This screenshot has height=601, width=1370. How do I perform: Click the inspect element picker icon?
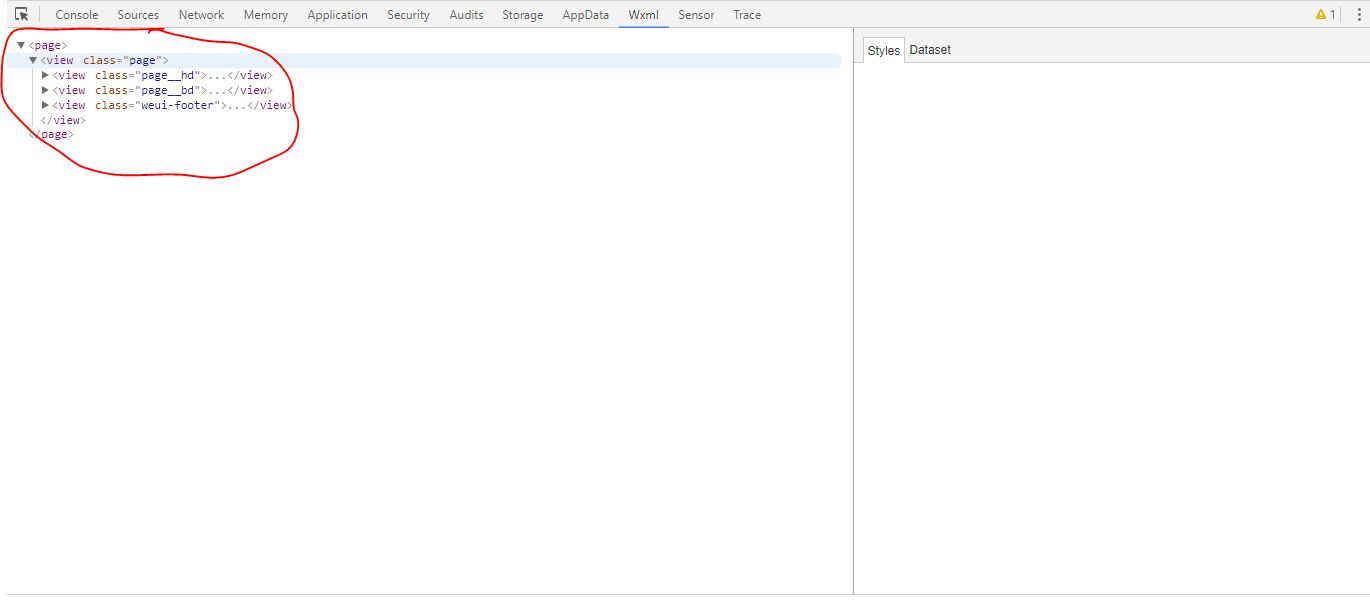click(21, 15)
